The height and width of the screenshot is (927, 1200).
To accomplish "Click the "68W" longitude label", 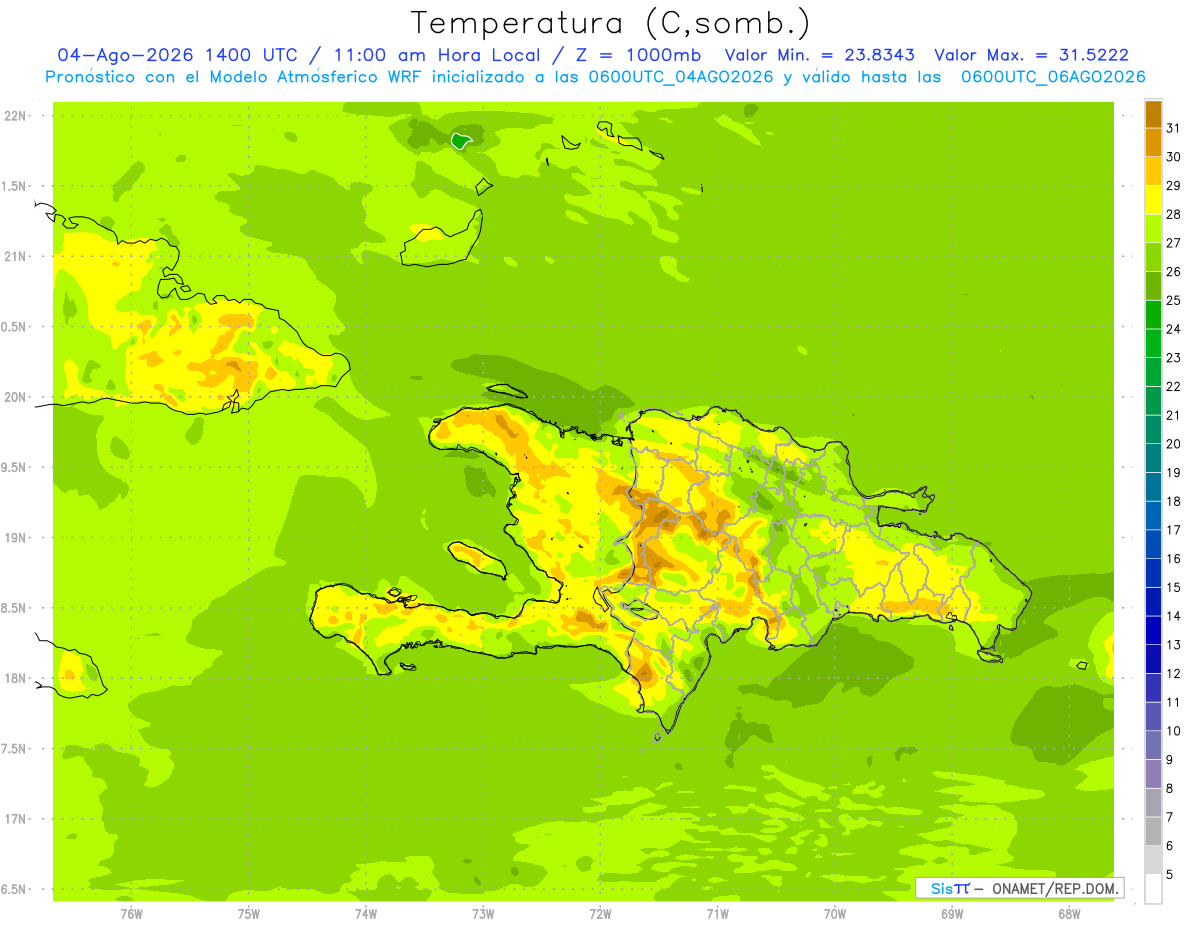I will coord(1069,913).
